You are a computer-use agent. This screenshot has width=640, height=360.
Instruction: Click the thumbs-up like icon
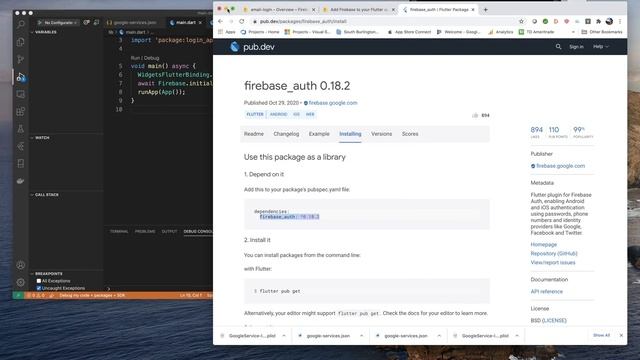pyautogui.click(x=475, y=116)
